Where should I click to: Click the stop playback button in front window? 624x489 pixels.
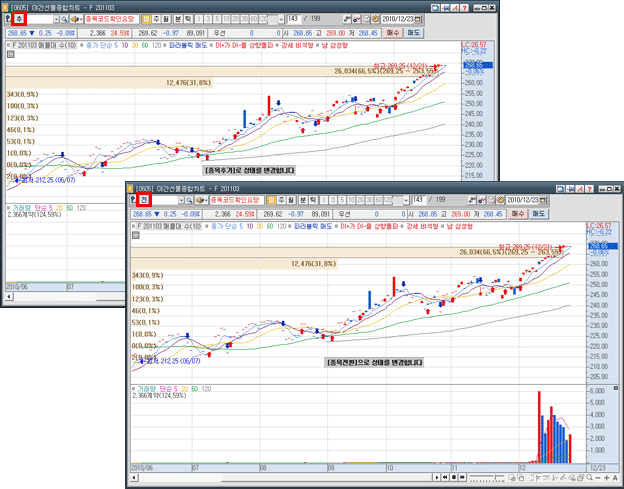point(454,477)
